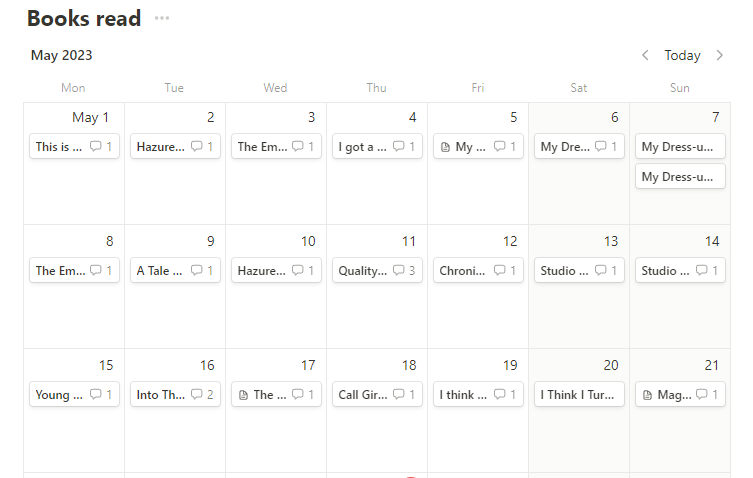
Task: Open 'I got a' entry on May 4
Action: pyautogui.click(x=361, y=147)
